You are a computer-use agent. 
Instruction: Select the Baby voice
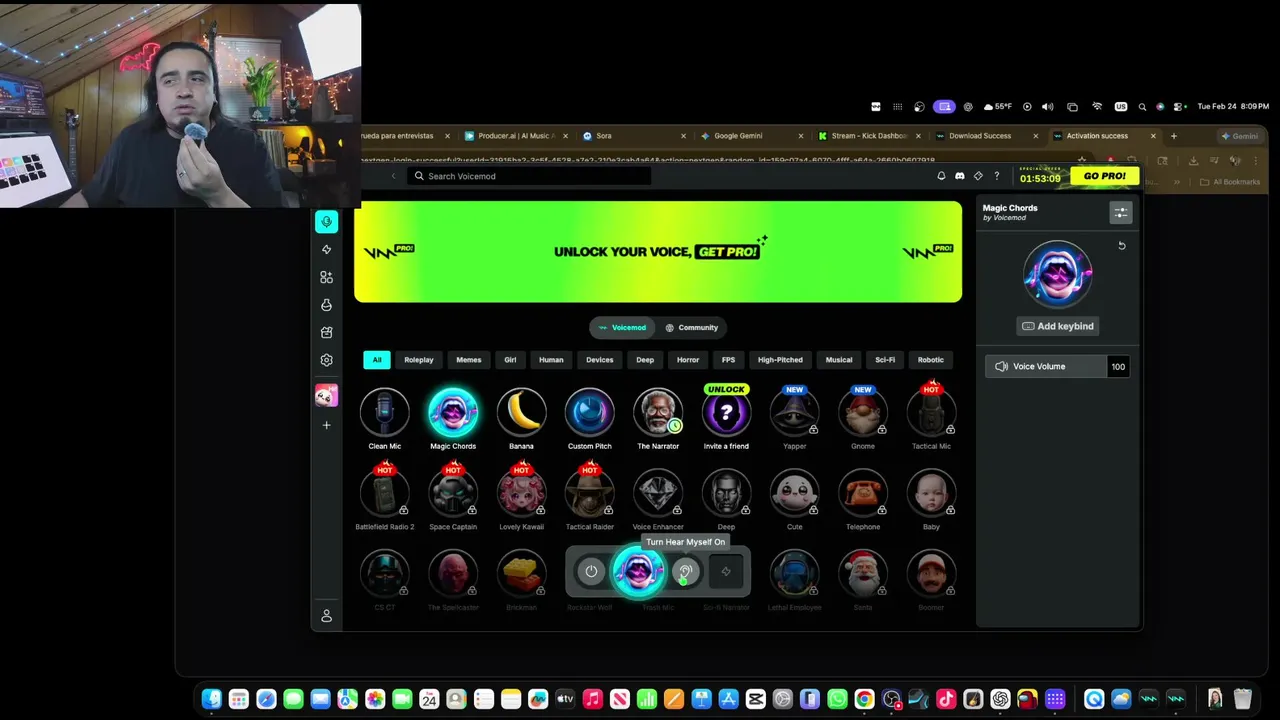tap(931, 494)
